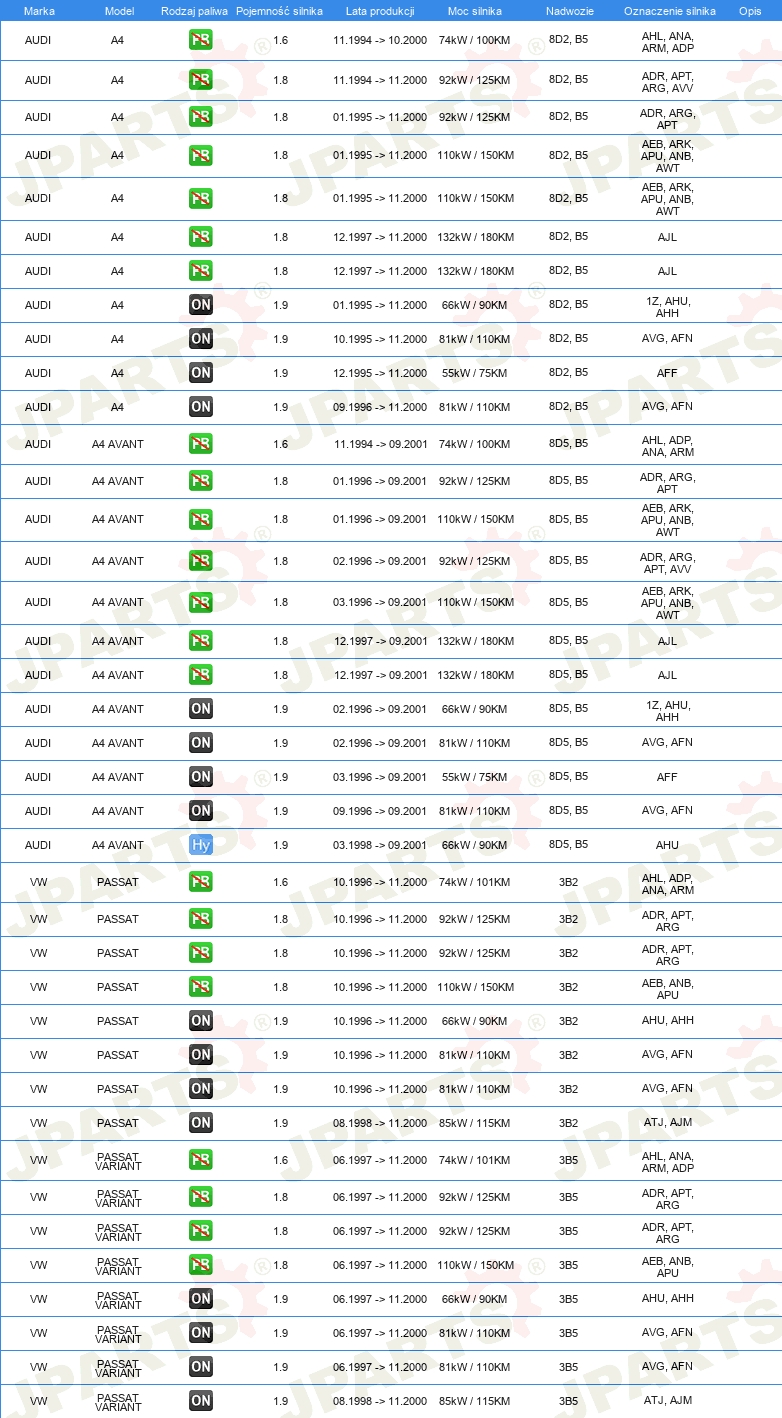Click 10.1995 -> 11.2000 production date
The width and height of the screenshot is (782, 1418).
pos(380,339)
